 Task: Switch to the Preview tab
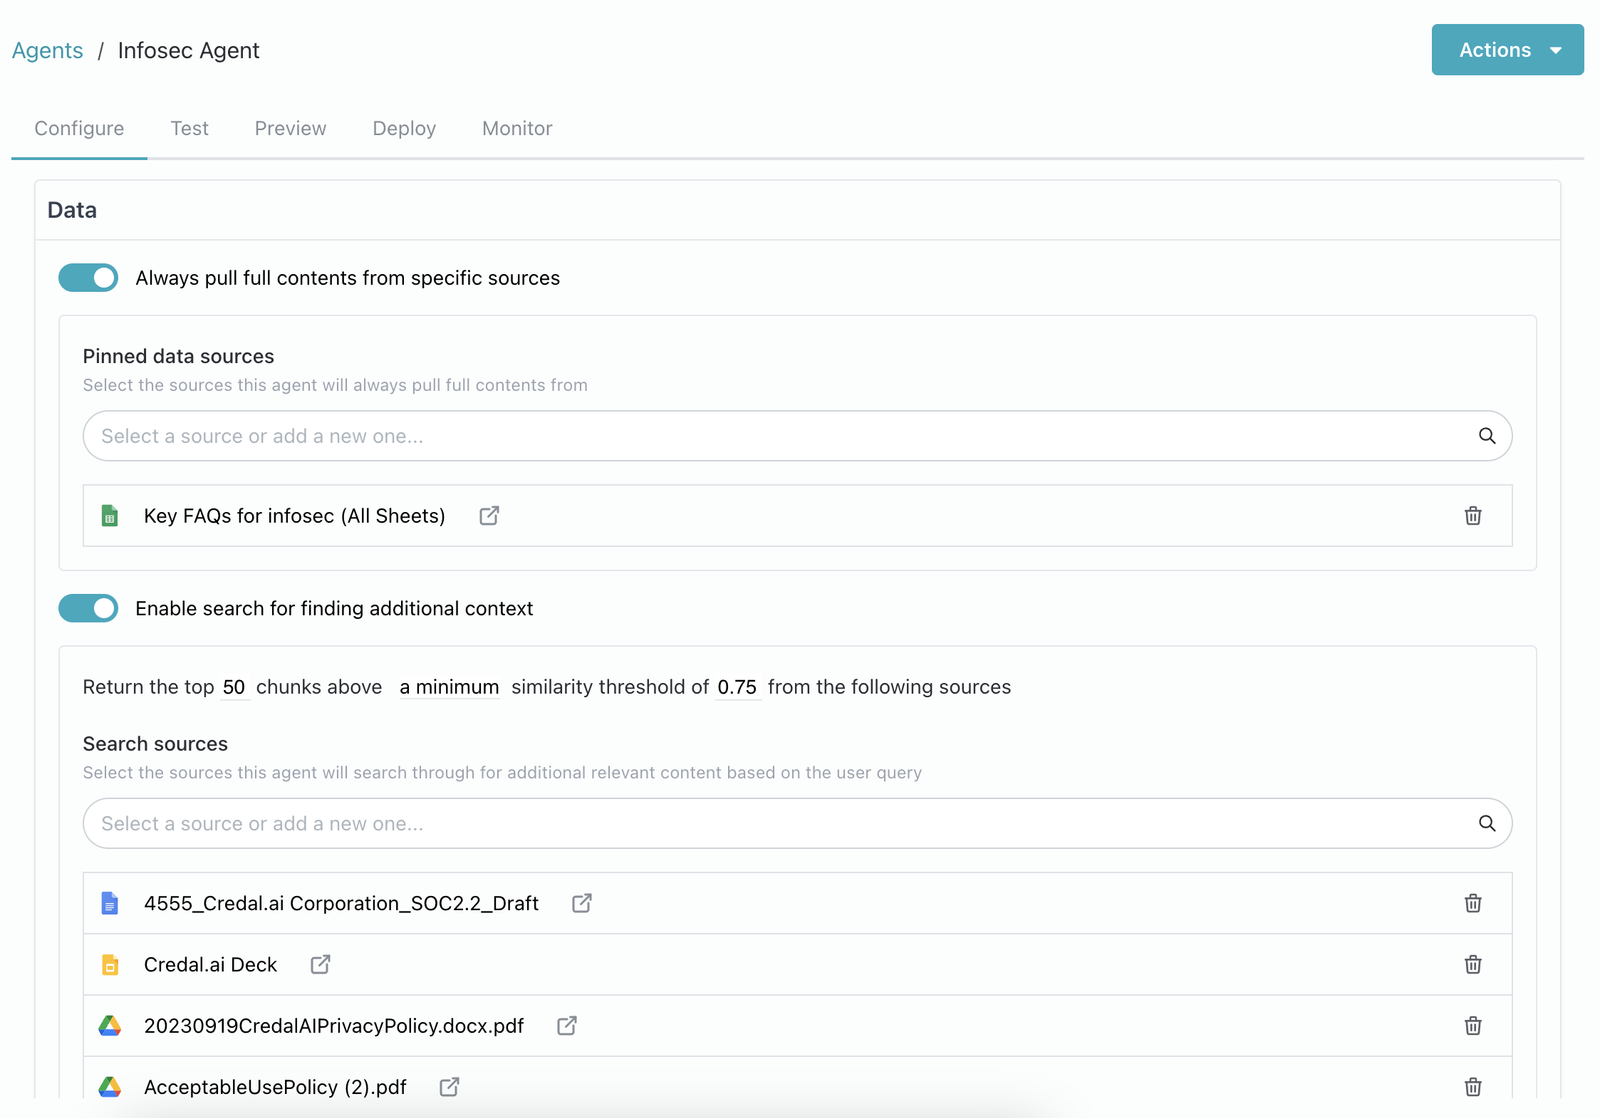pos(290,128)
